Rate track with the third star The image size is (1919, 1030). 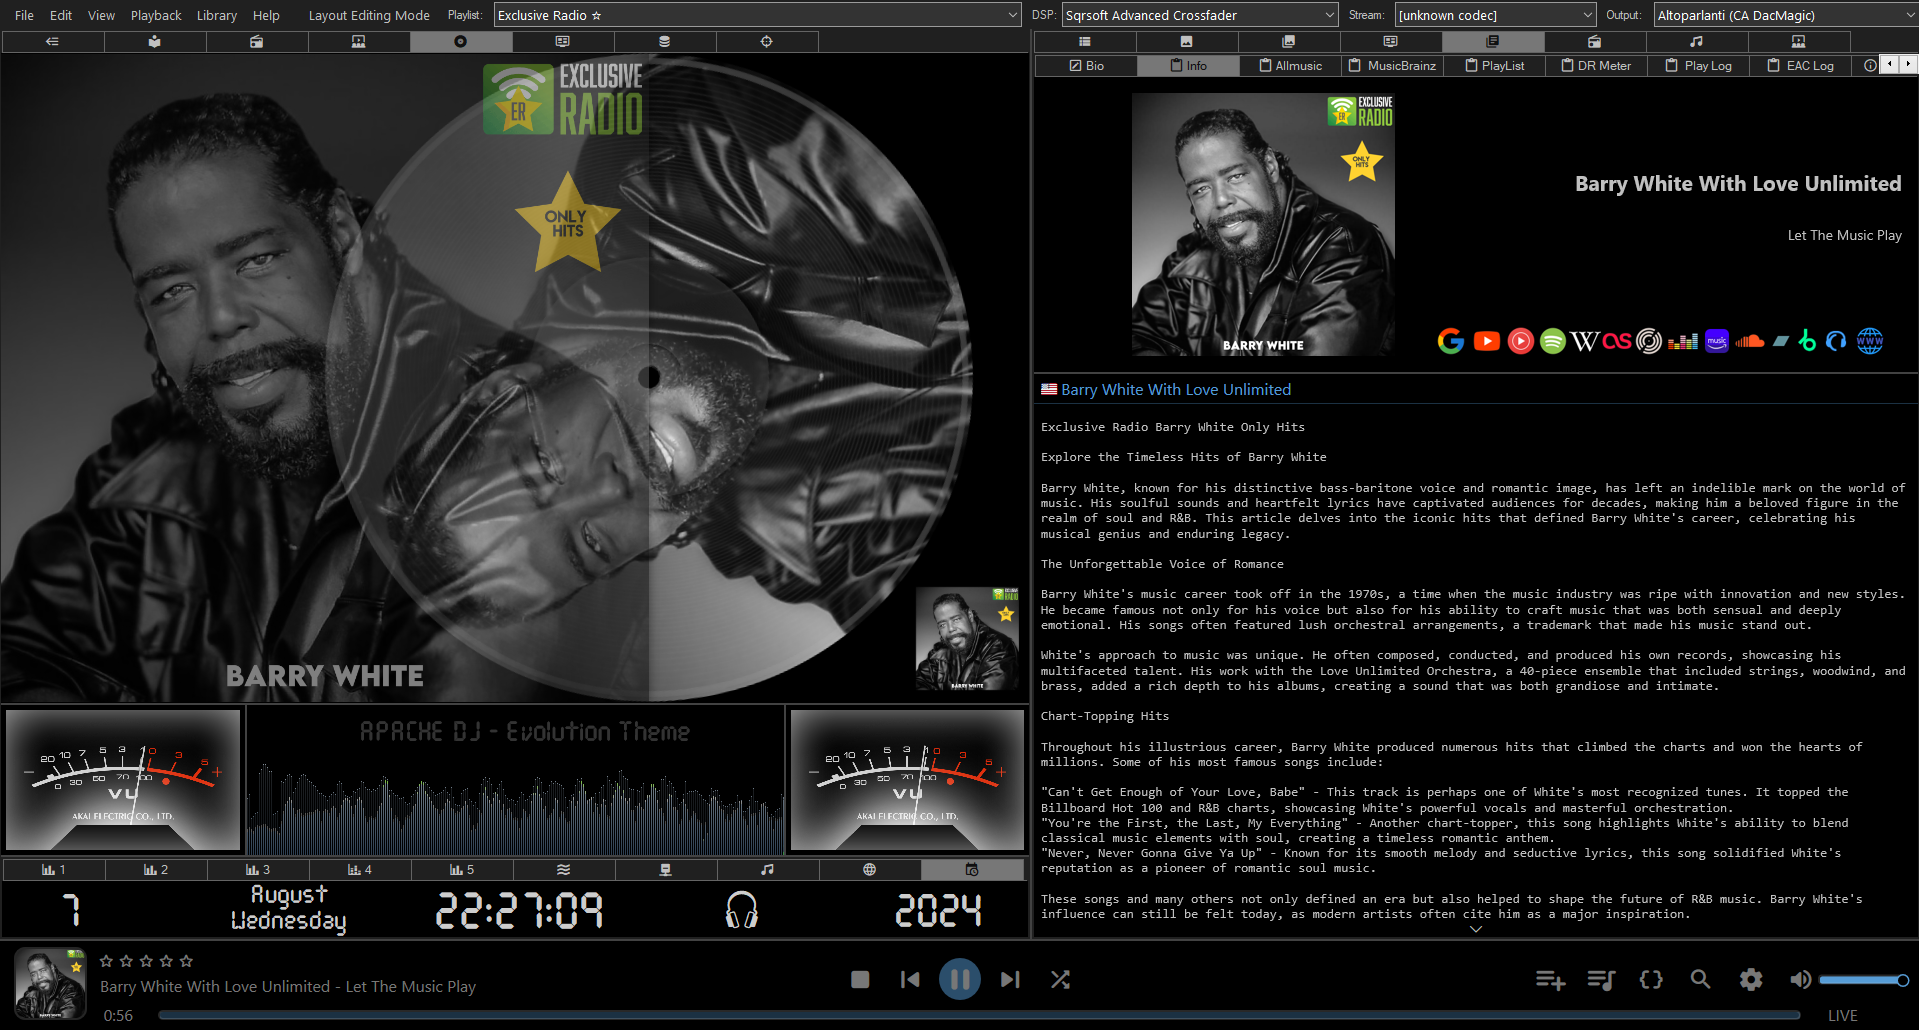click(x=146, y=961)
